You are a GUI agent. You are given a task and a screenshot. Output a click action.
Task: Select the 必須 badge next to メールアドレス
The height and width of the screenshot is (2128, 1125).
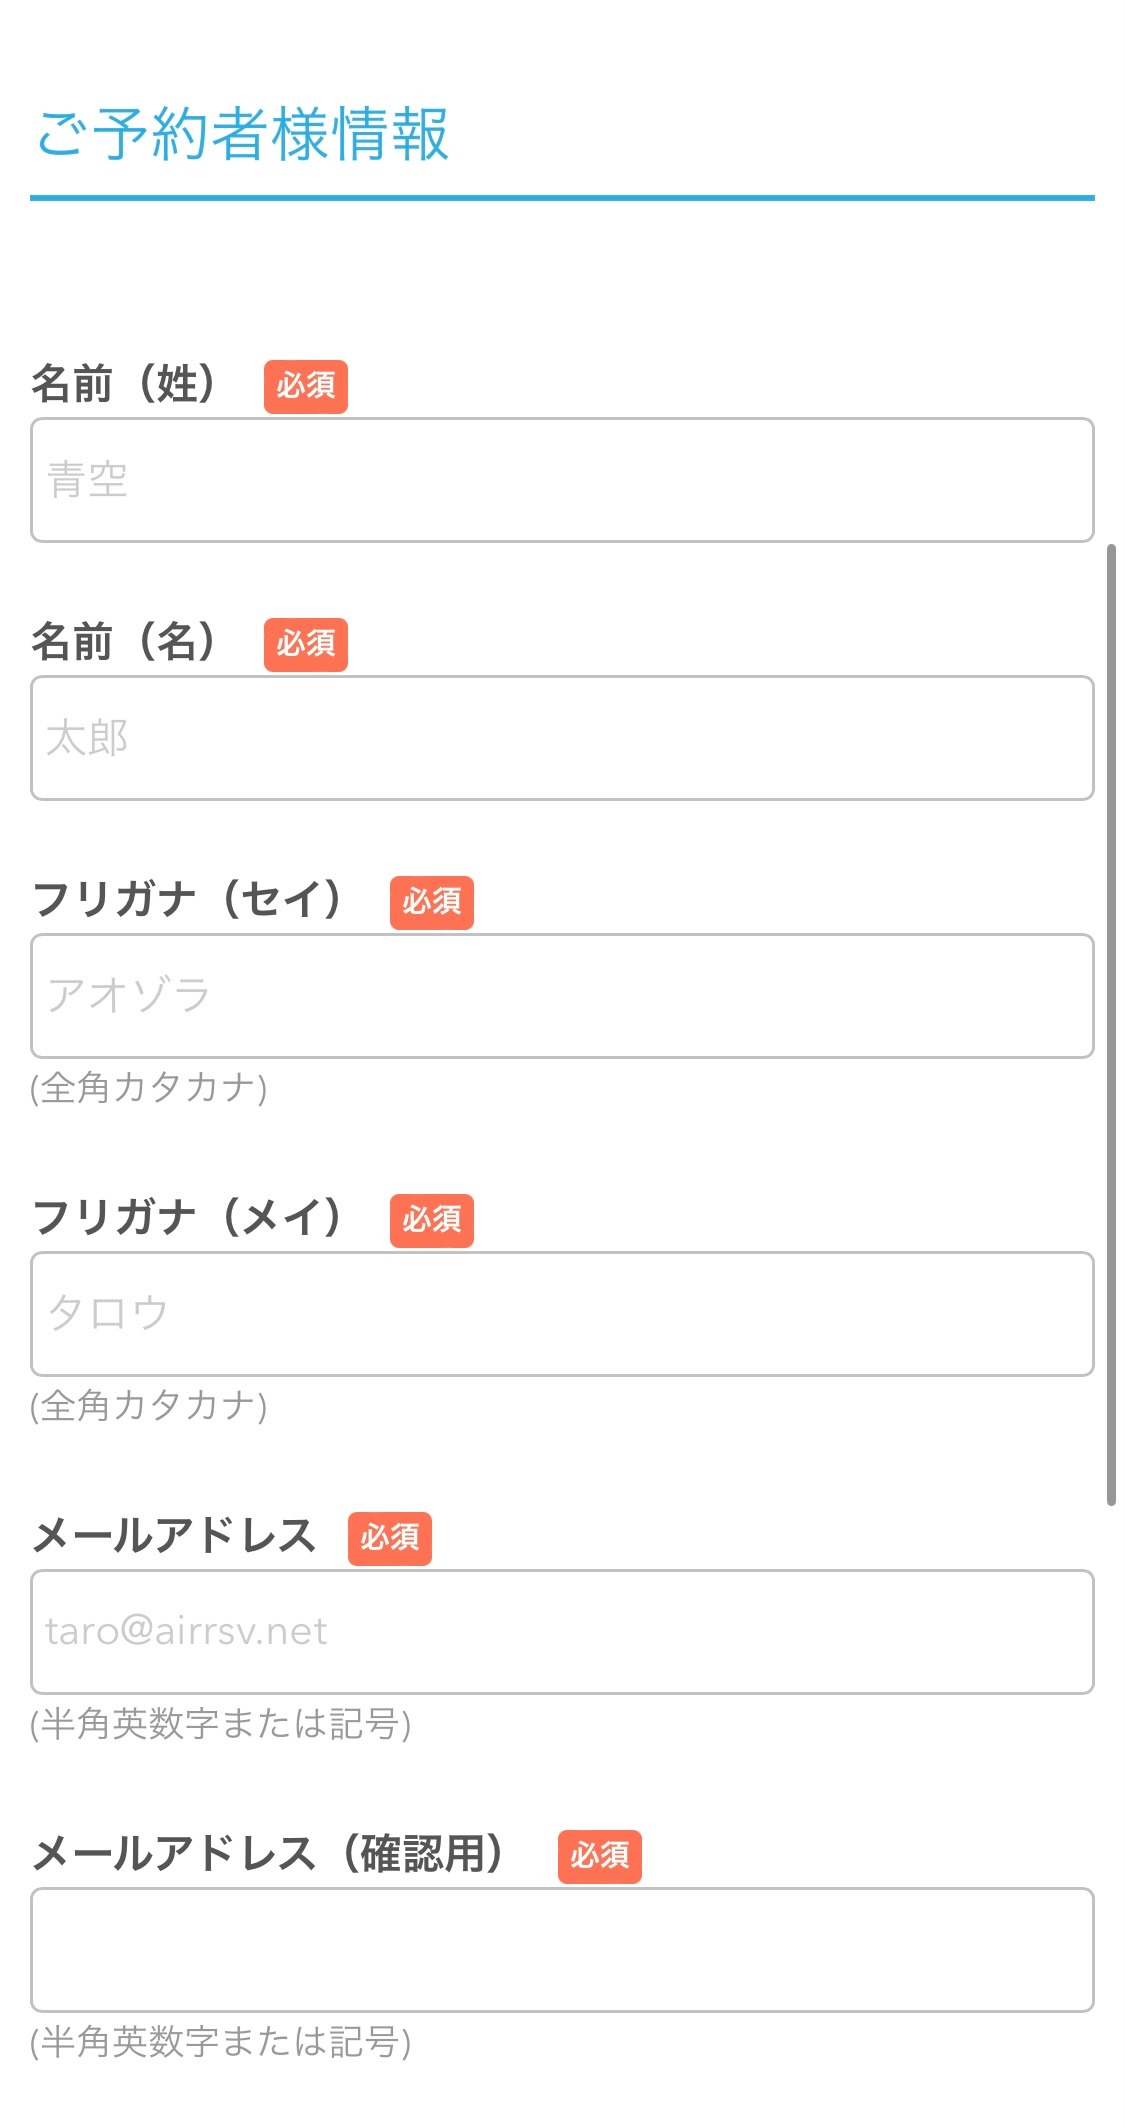tap(390, 1538)
